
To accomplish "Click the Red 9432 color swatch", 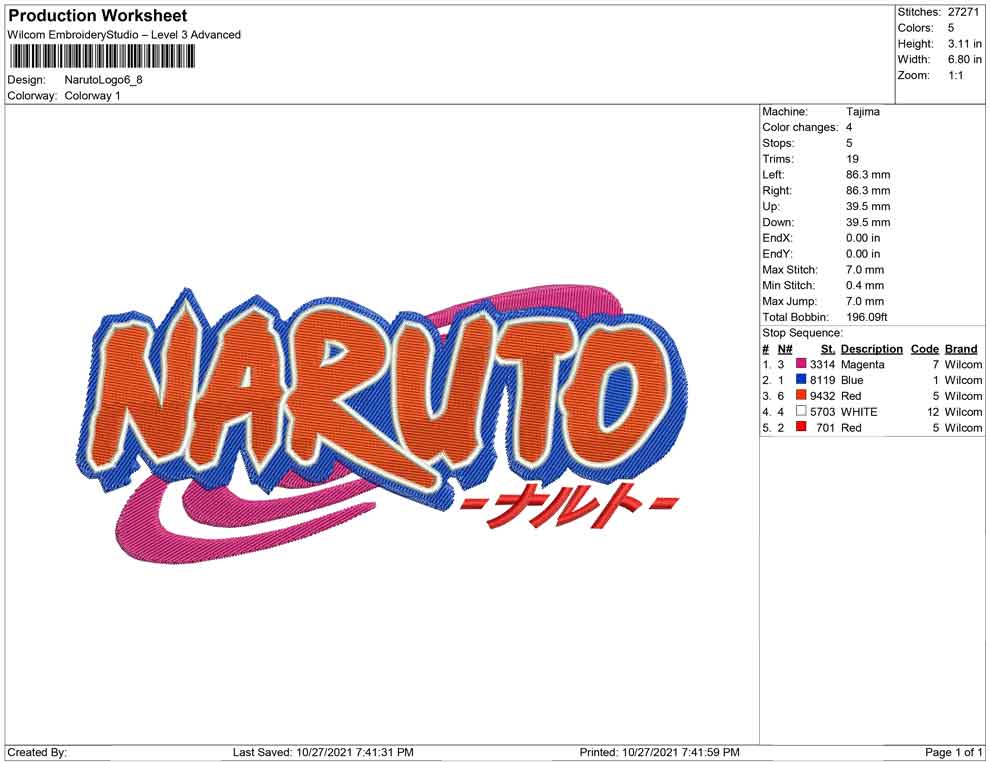I will (801, 396).
